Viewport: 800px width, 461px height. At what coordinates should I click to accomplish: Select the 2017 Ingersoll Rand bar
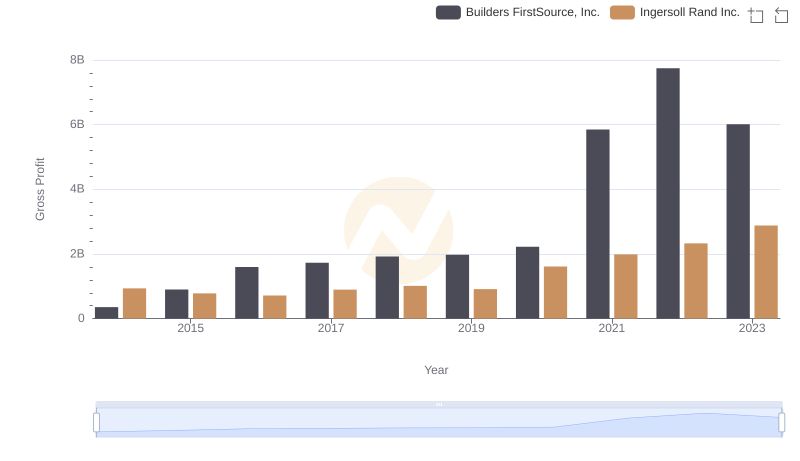[345, 304]
